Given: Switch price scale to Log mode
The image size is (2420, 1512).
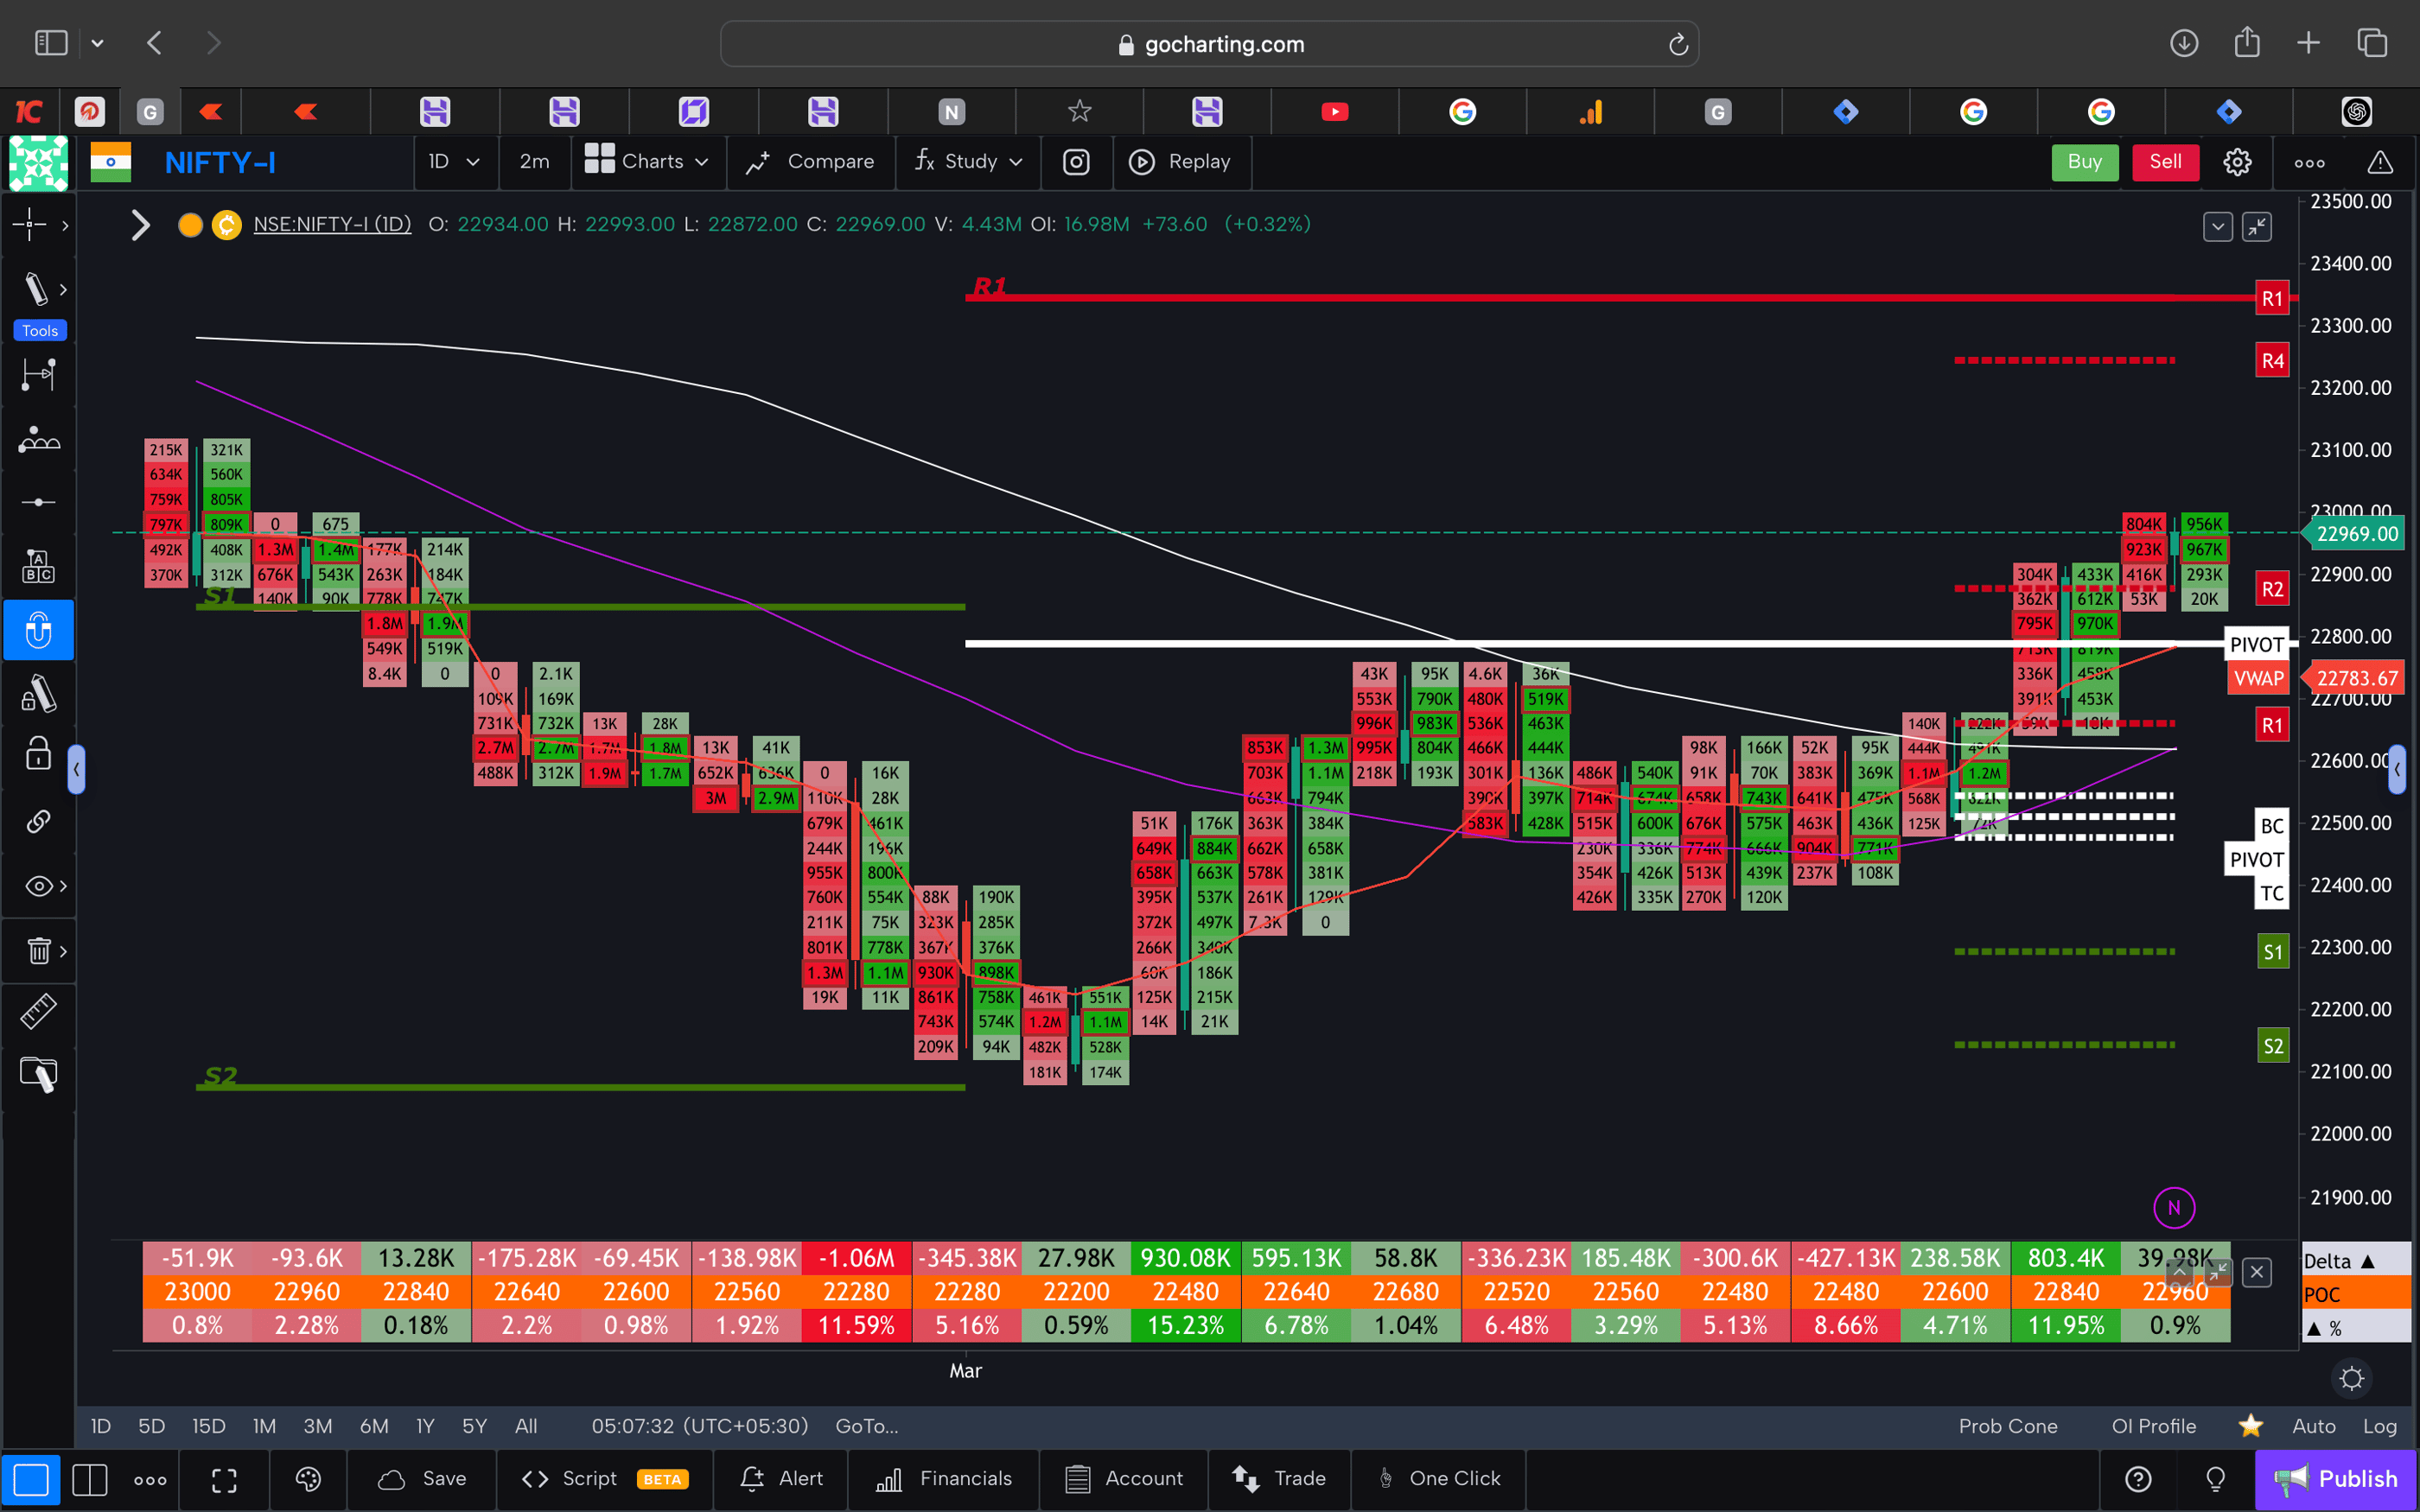Looking at the screenshot, I should pos(2381,1426).
